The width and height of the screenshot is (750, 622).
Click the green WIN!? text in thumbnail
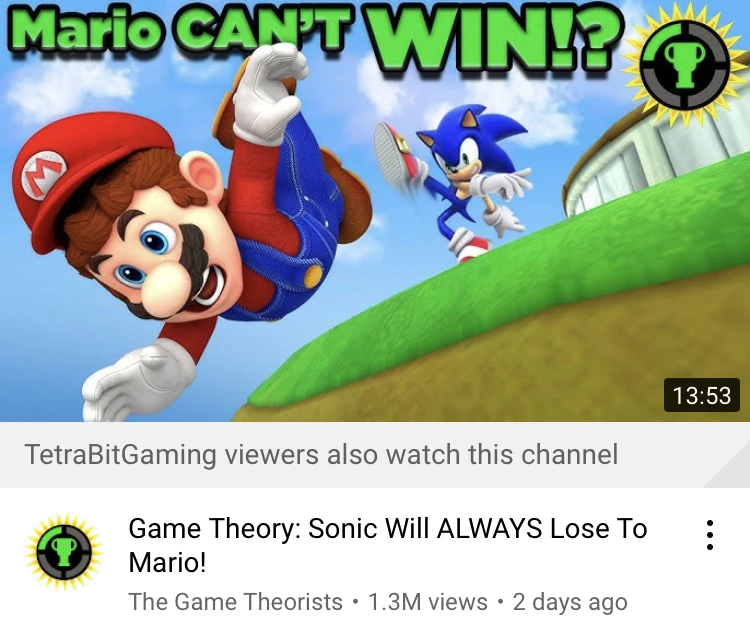click(498, 37)
